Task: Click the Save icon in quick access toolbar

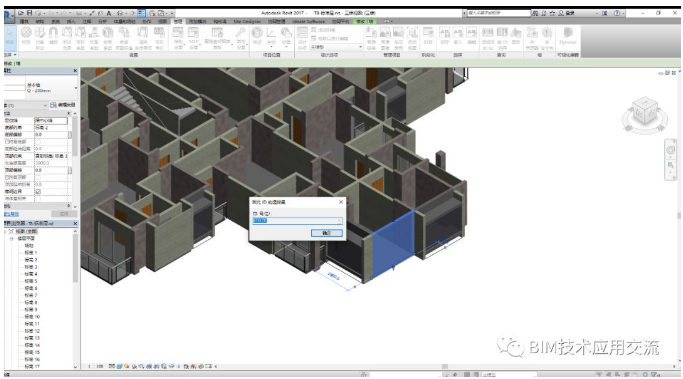Action: point(30,14)
